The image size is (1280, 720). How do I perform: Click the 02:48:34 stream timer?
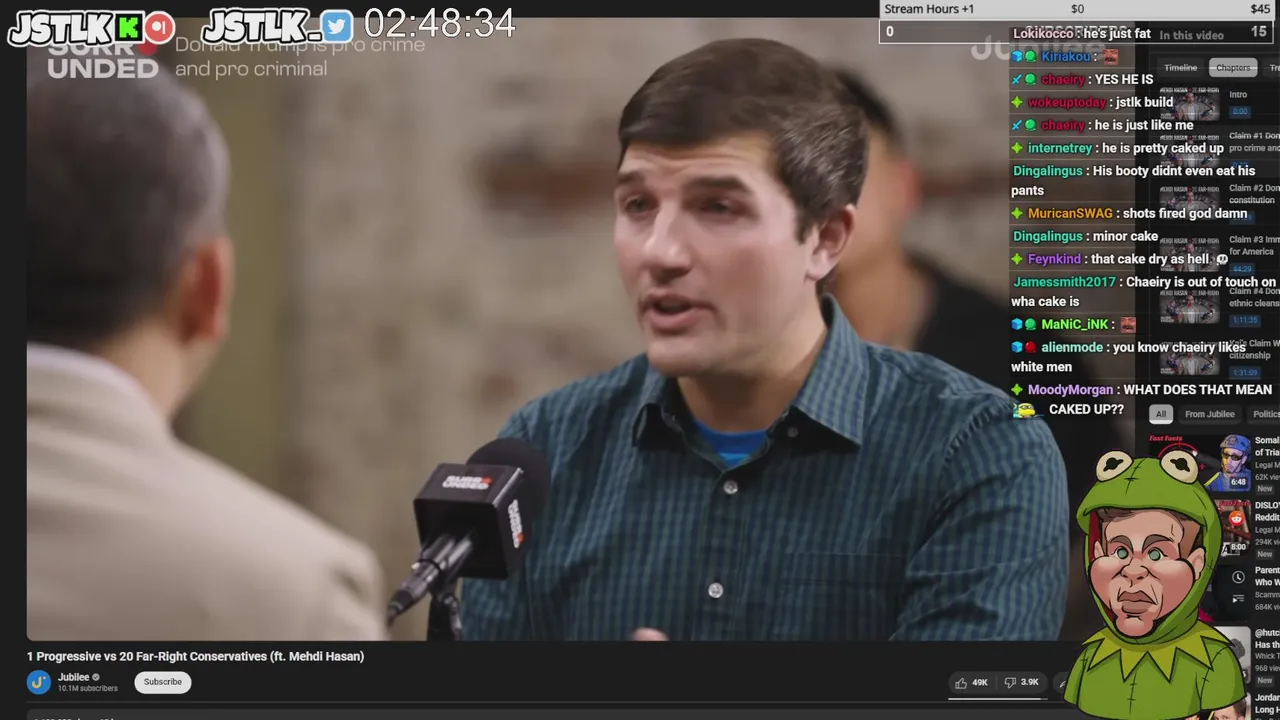(440, 24)
